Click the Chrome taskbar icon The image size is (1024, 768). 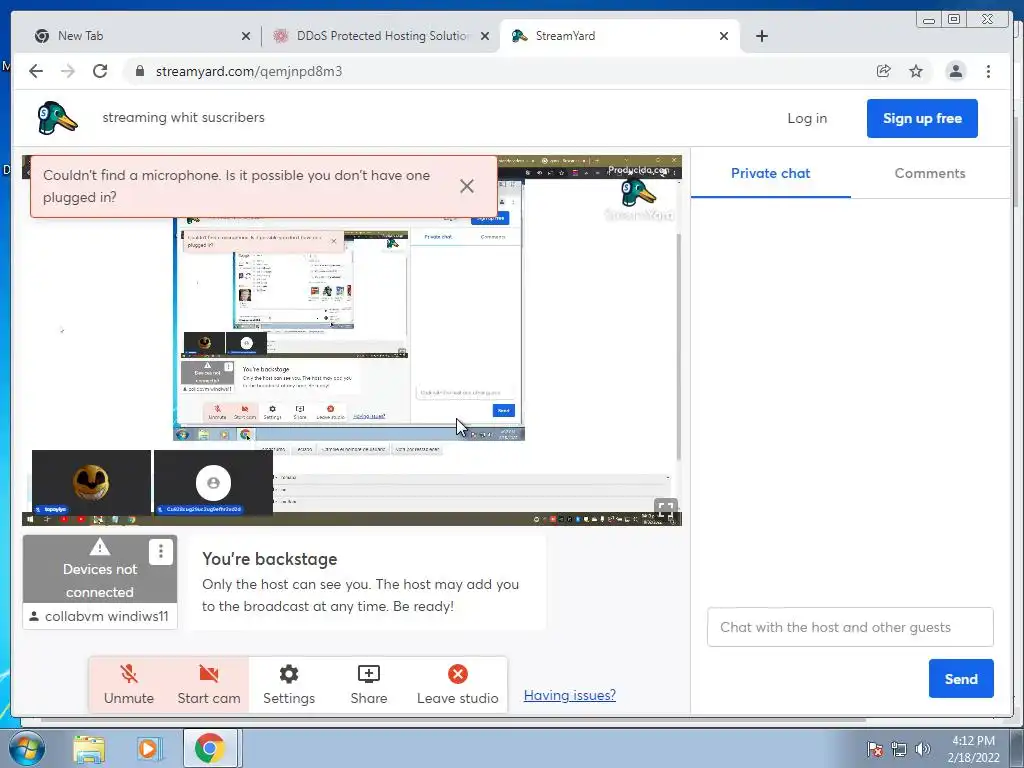tap(209, 748)
